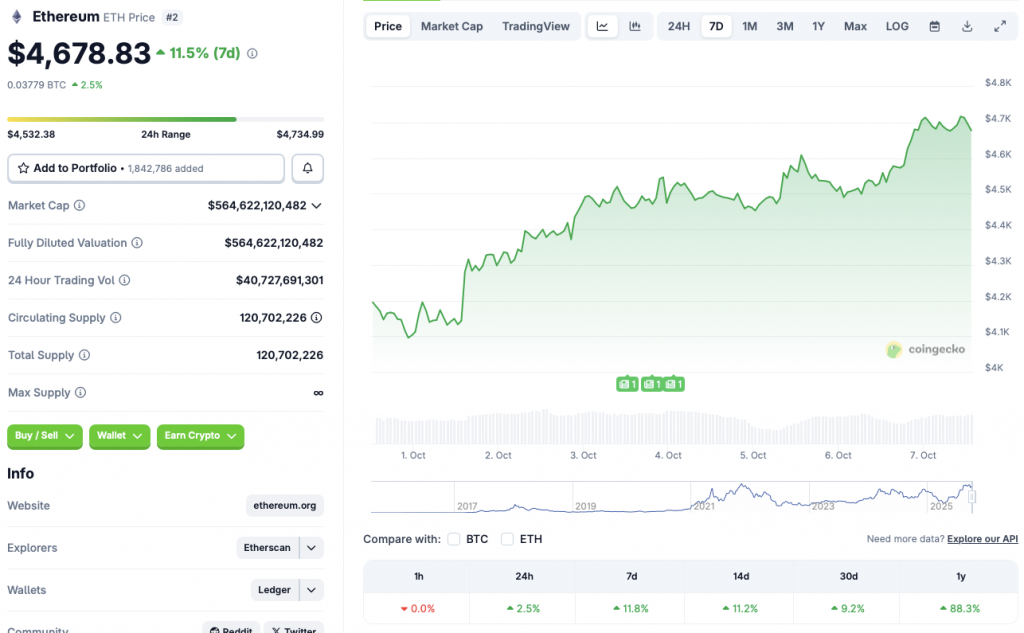The image size is (1024, 633).
Task: Click the first news marker under chart
Action: 627,384
